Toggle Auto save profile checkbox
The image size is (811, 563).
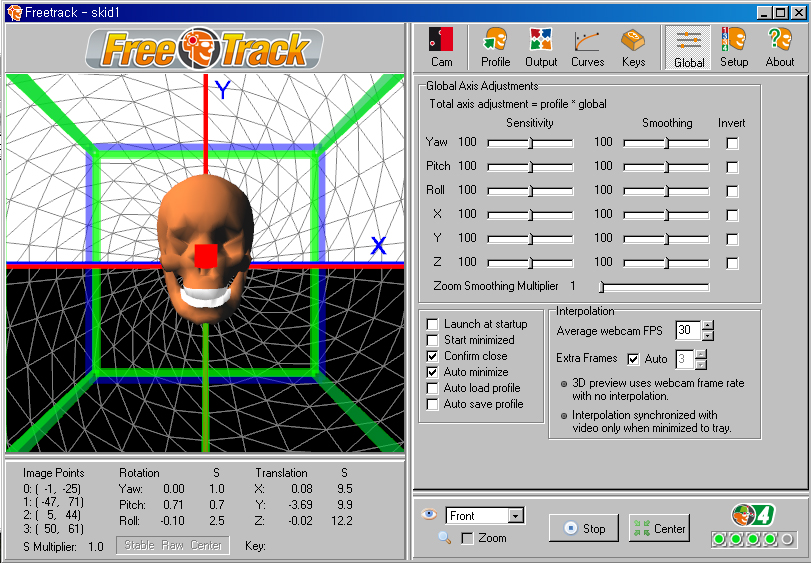click(x=432, y=404)
